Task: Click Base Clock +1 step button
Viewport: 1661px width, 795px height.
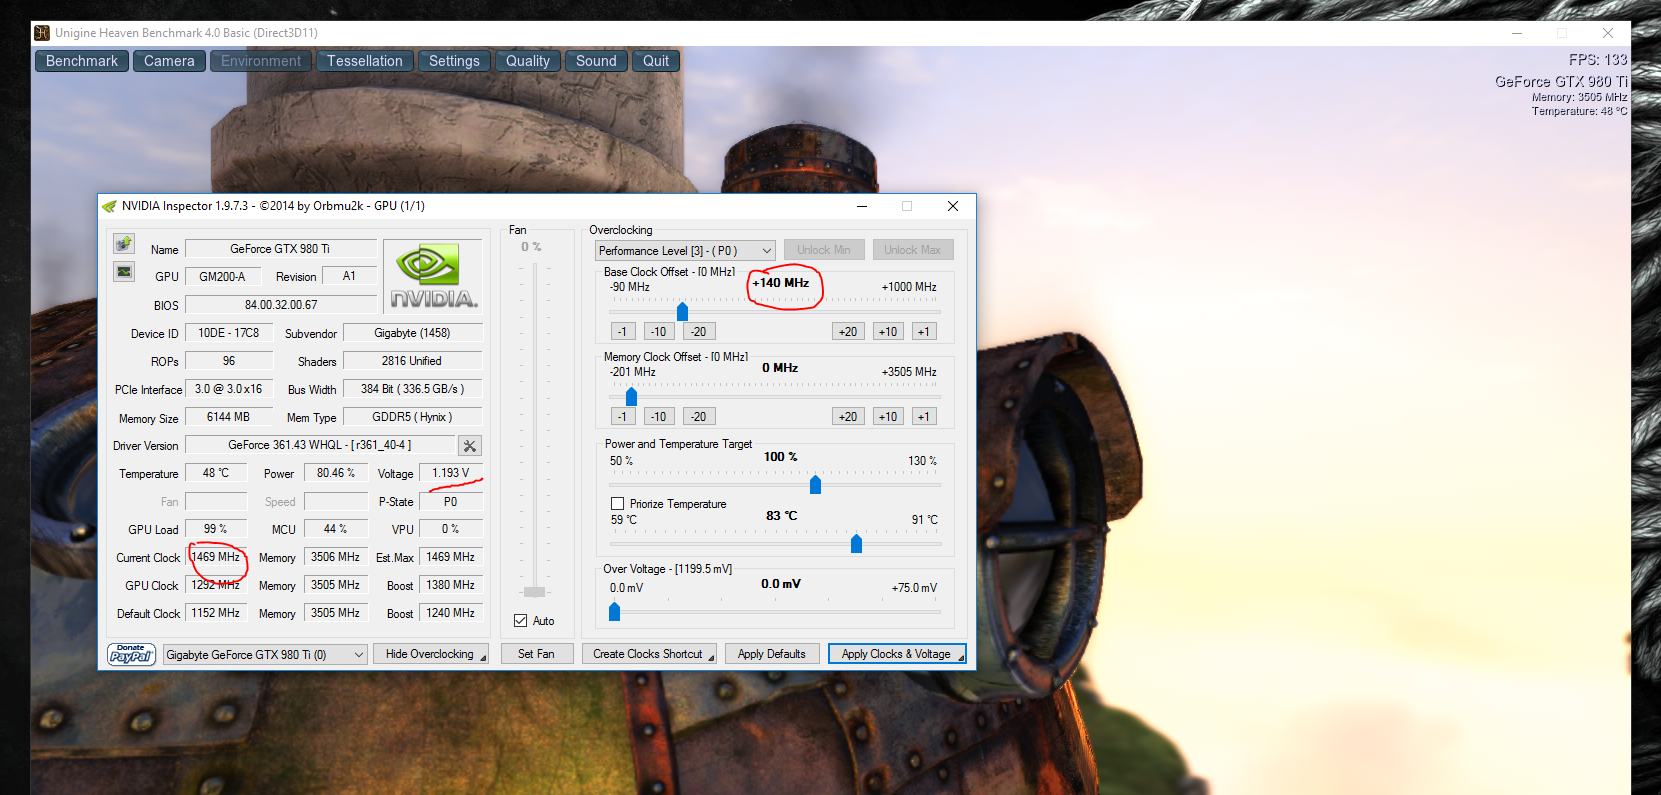Action: pyautogui.click(x=924, y=332)
